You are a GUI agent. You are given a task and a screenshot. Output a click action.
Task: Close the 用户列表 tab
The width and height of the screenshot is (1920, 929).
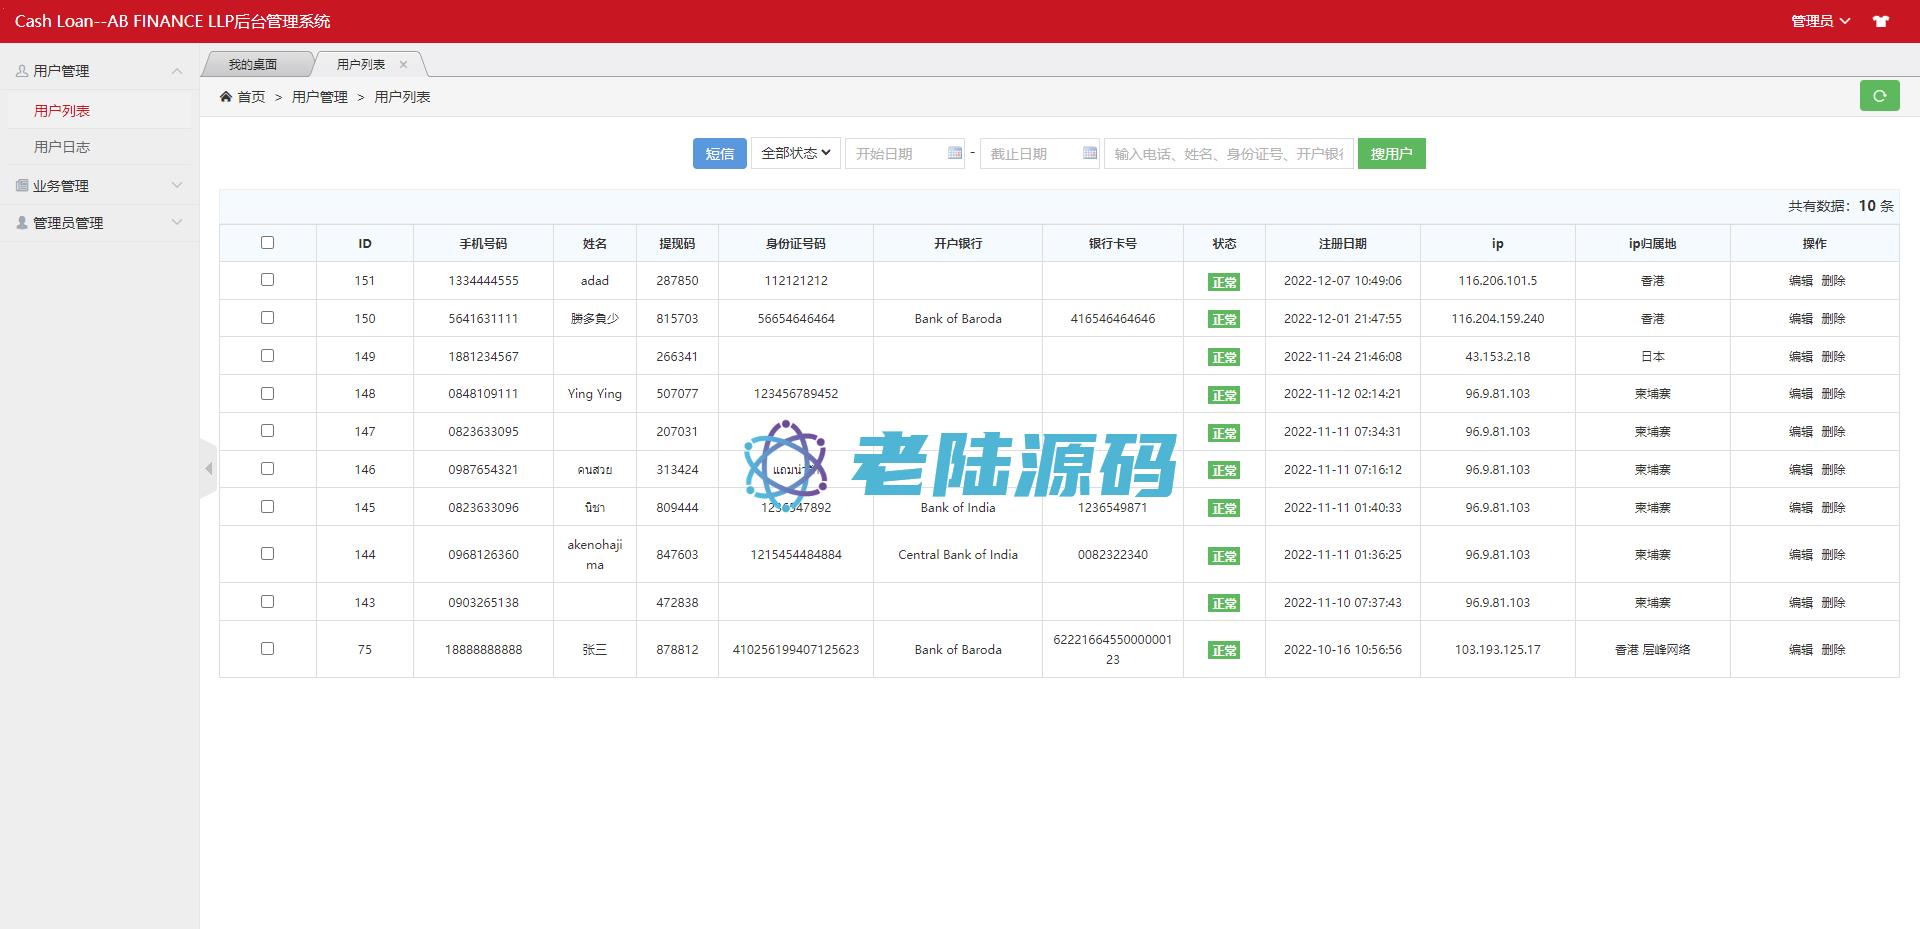404,64
